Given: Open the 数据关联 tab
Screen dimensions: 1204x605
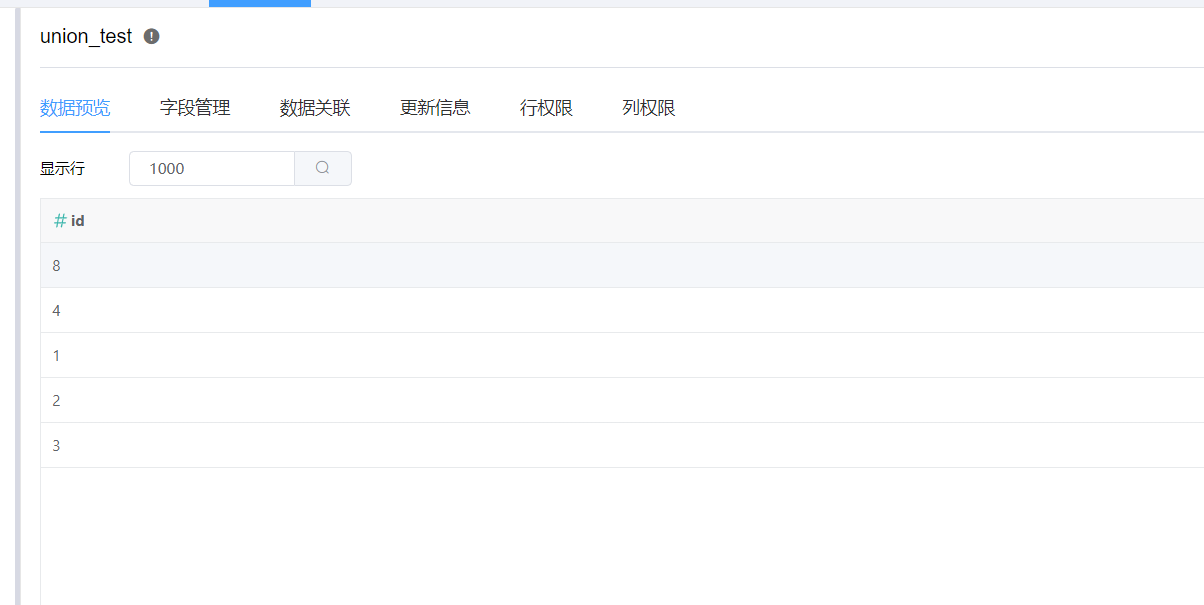Looking at the screenshot, I should tap(315, 108).
